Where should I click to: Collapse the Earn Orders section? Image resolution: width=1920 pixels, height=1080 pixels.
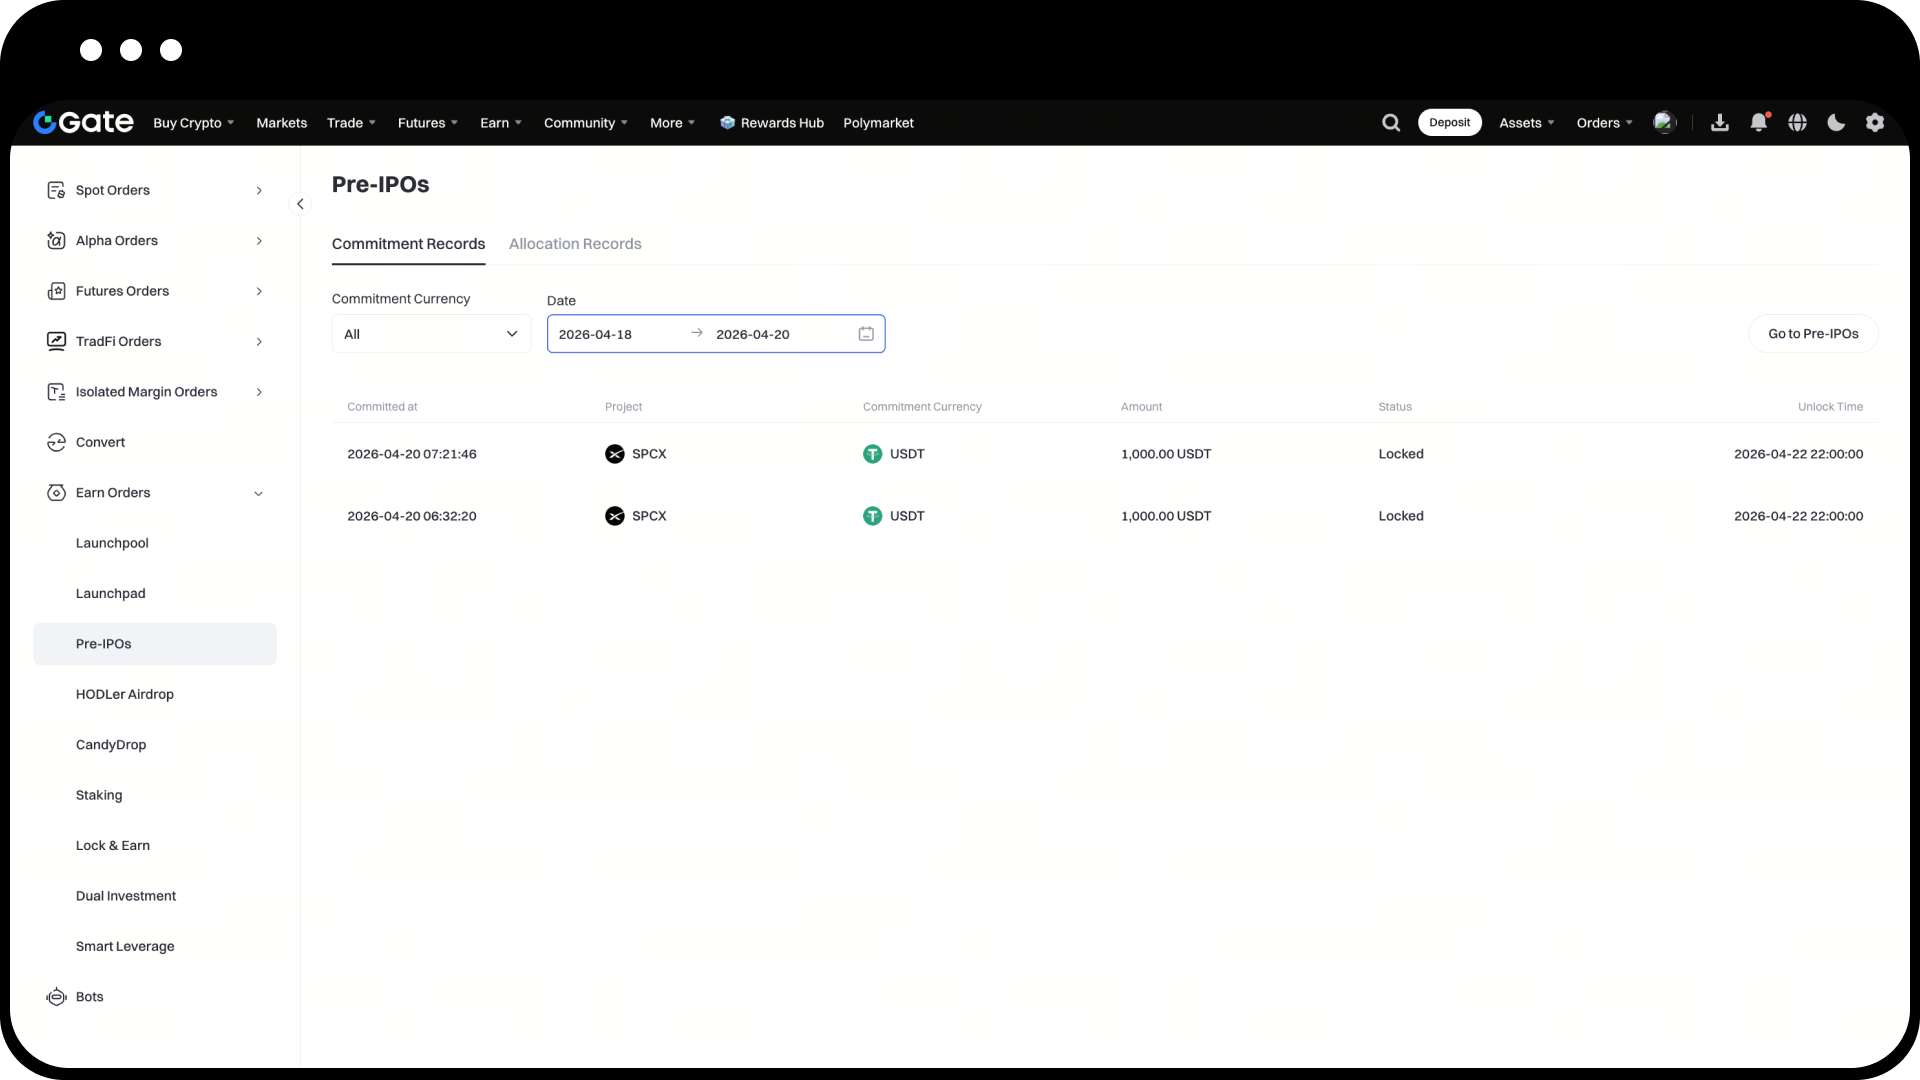point(259,493)
